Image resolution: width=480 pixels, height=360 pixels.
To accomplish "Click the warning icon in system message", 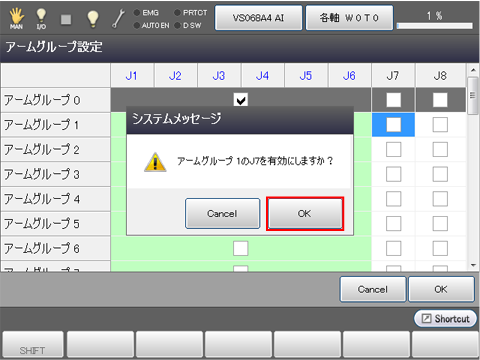I will coord(155,162).
